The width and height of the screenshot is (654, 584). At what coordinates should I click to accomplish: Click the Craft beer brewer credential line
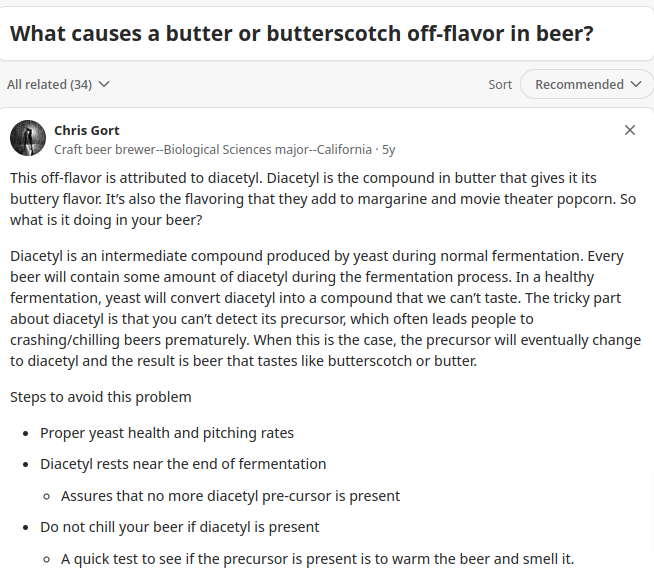[213, 150]
